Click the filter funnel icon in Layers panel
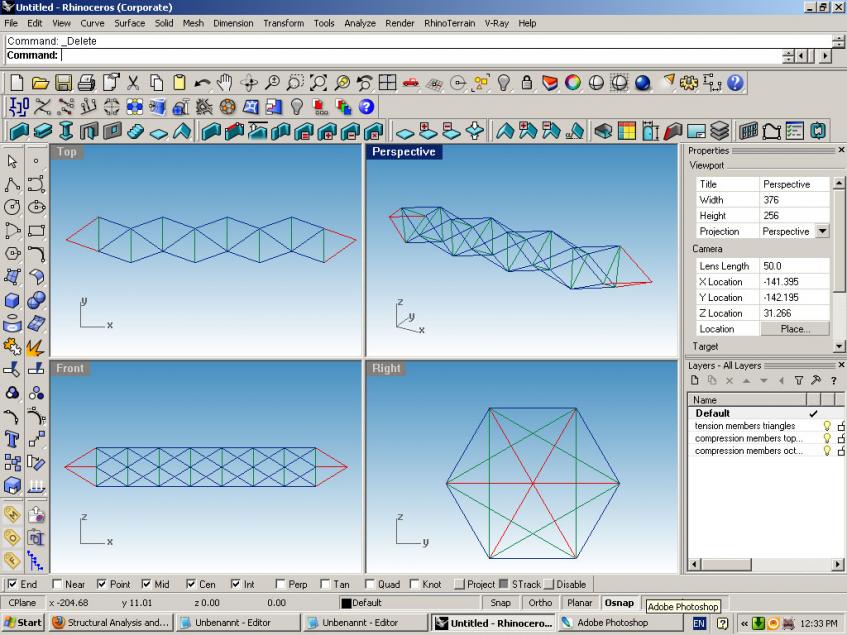The image size is (847, 635). point(799,381)
